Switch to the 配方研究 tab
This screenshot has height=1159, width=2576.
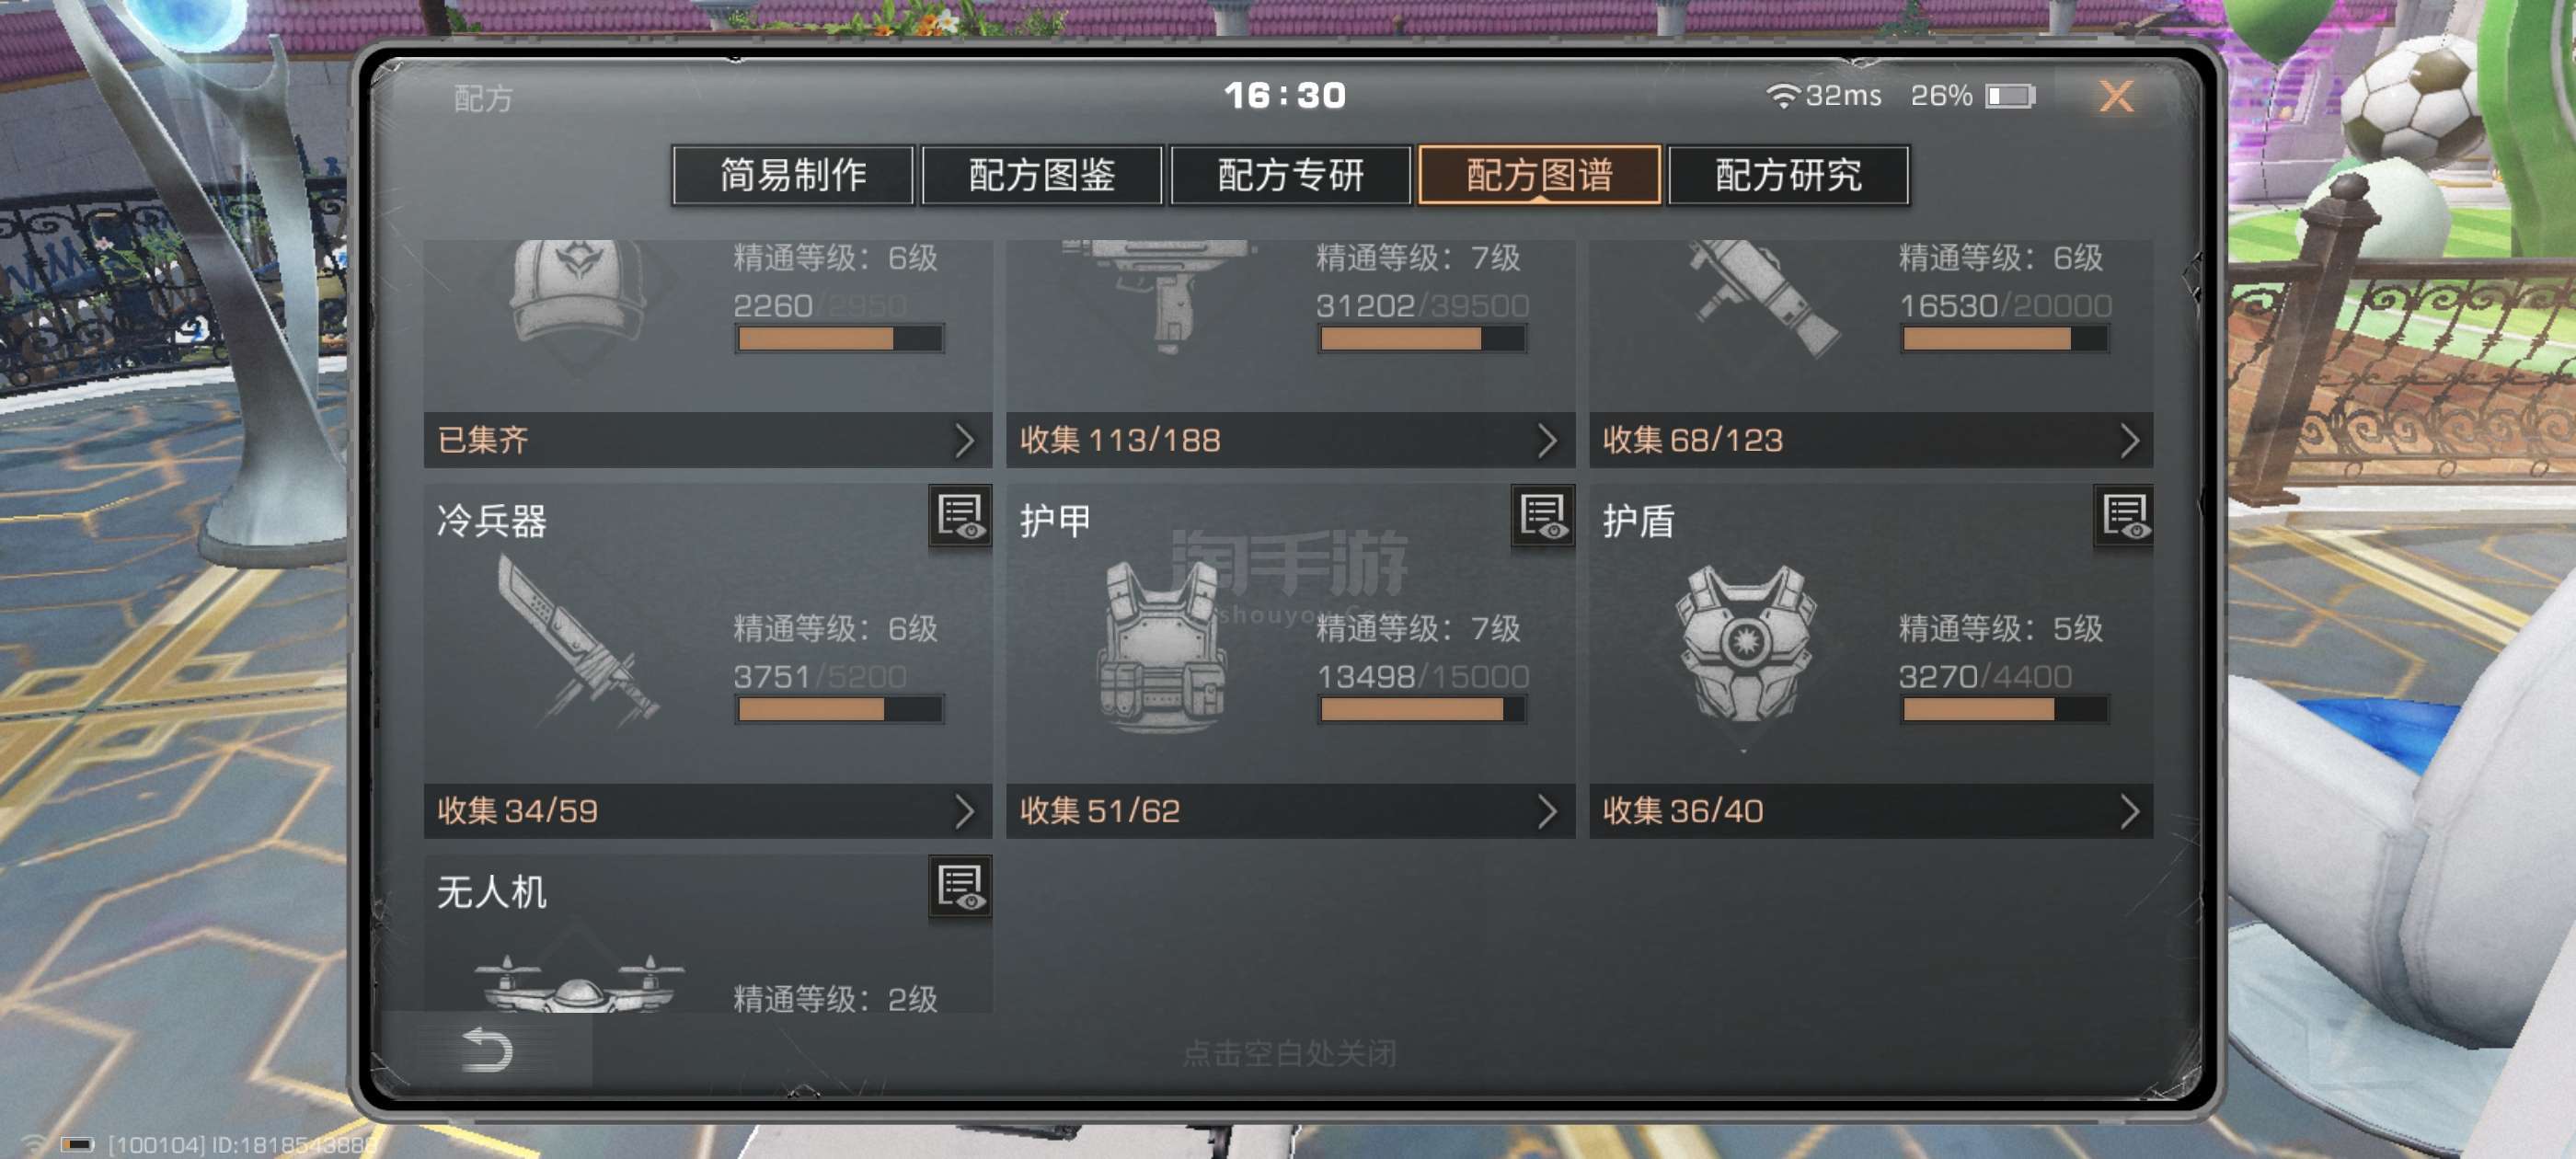(x=1788, y=175)
